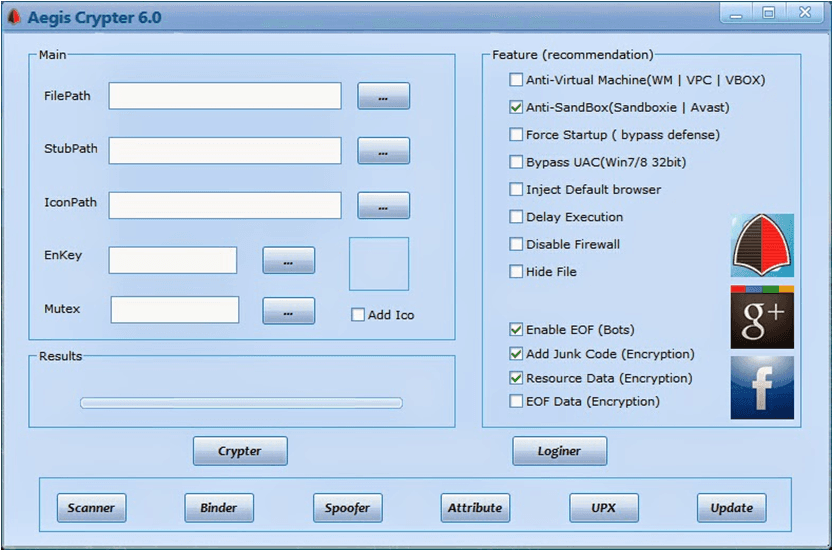832x550 pixels.
Task: Click the 'Feature (recommendation)' group label
Action: pos(573,55)
